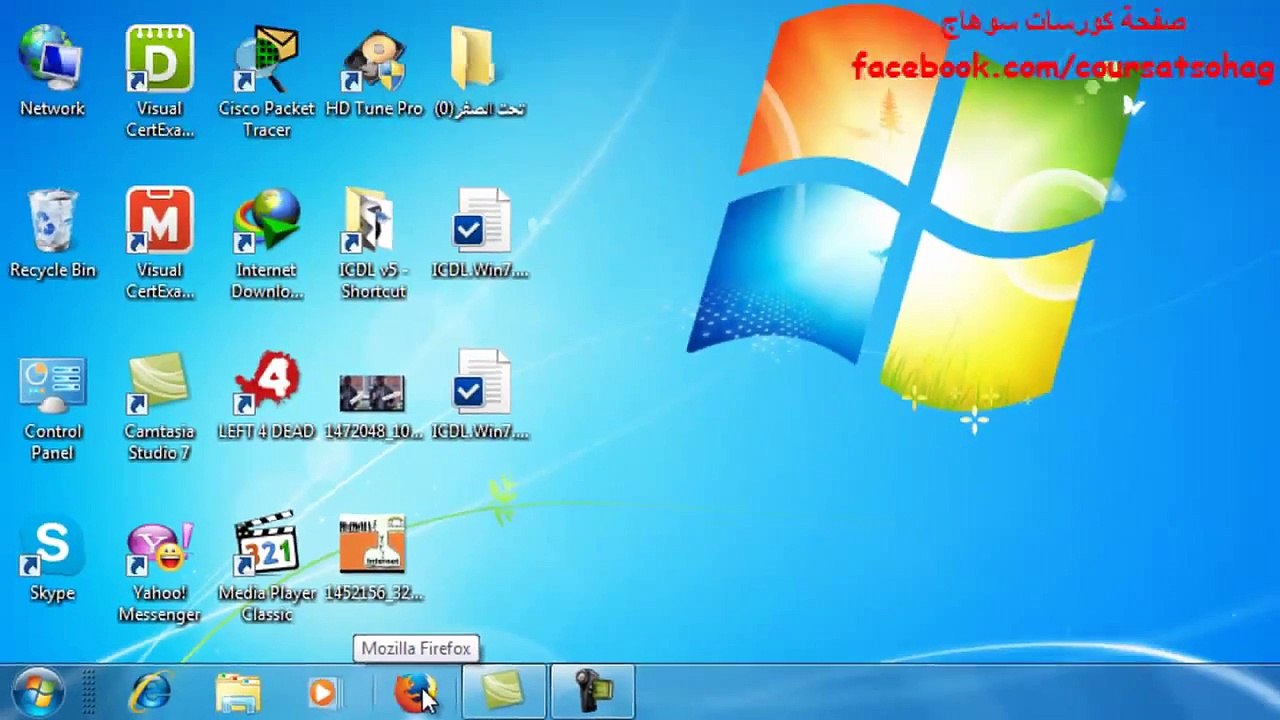This screenshot has width=1280, height=720.
Task: Select the ICDL v5 - Shortcut folder
Action: pyautogui.click(x=373, y=243)
